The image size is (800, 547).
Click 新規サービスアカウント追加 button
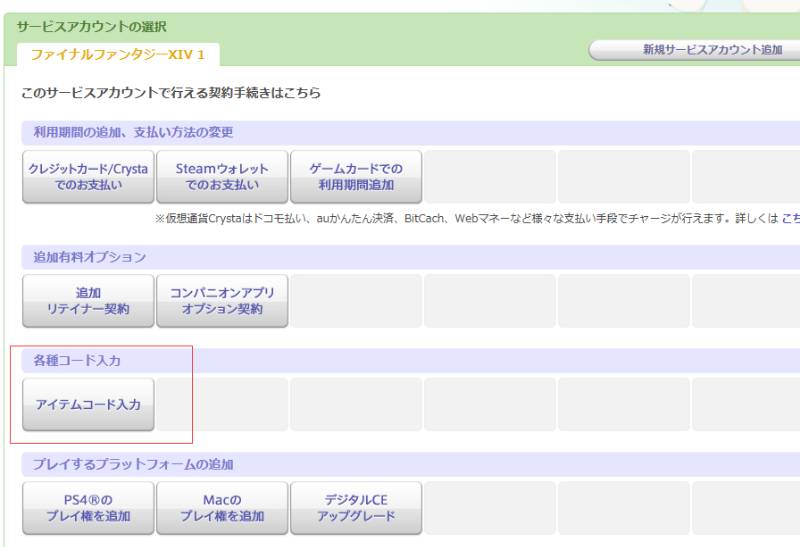point(694,50)
